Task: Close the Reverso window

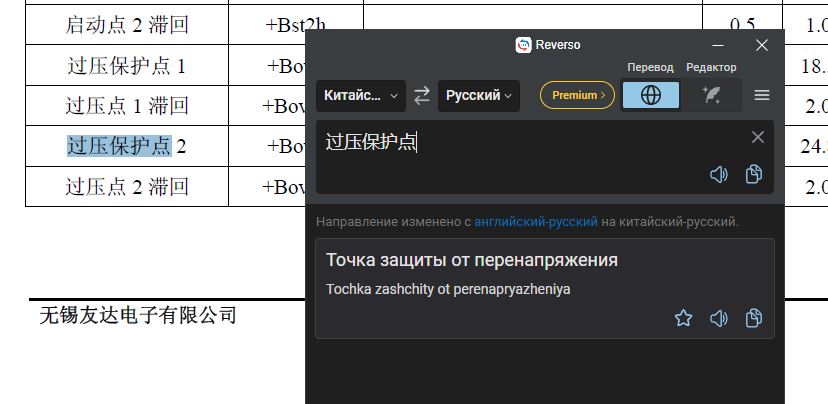Action: [761, 45]
